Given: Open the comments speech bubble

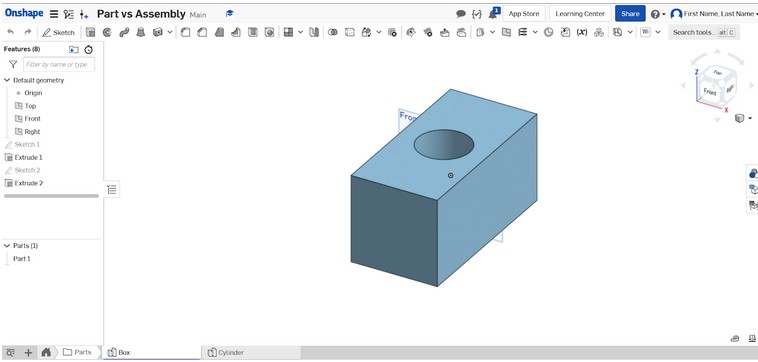Looking at the screenshot, I should 461,14.
